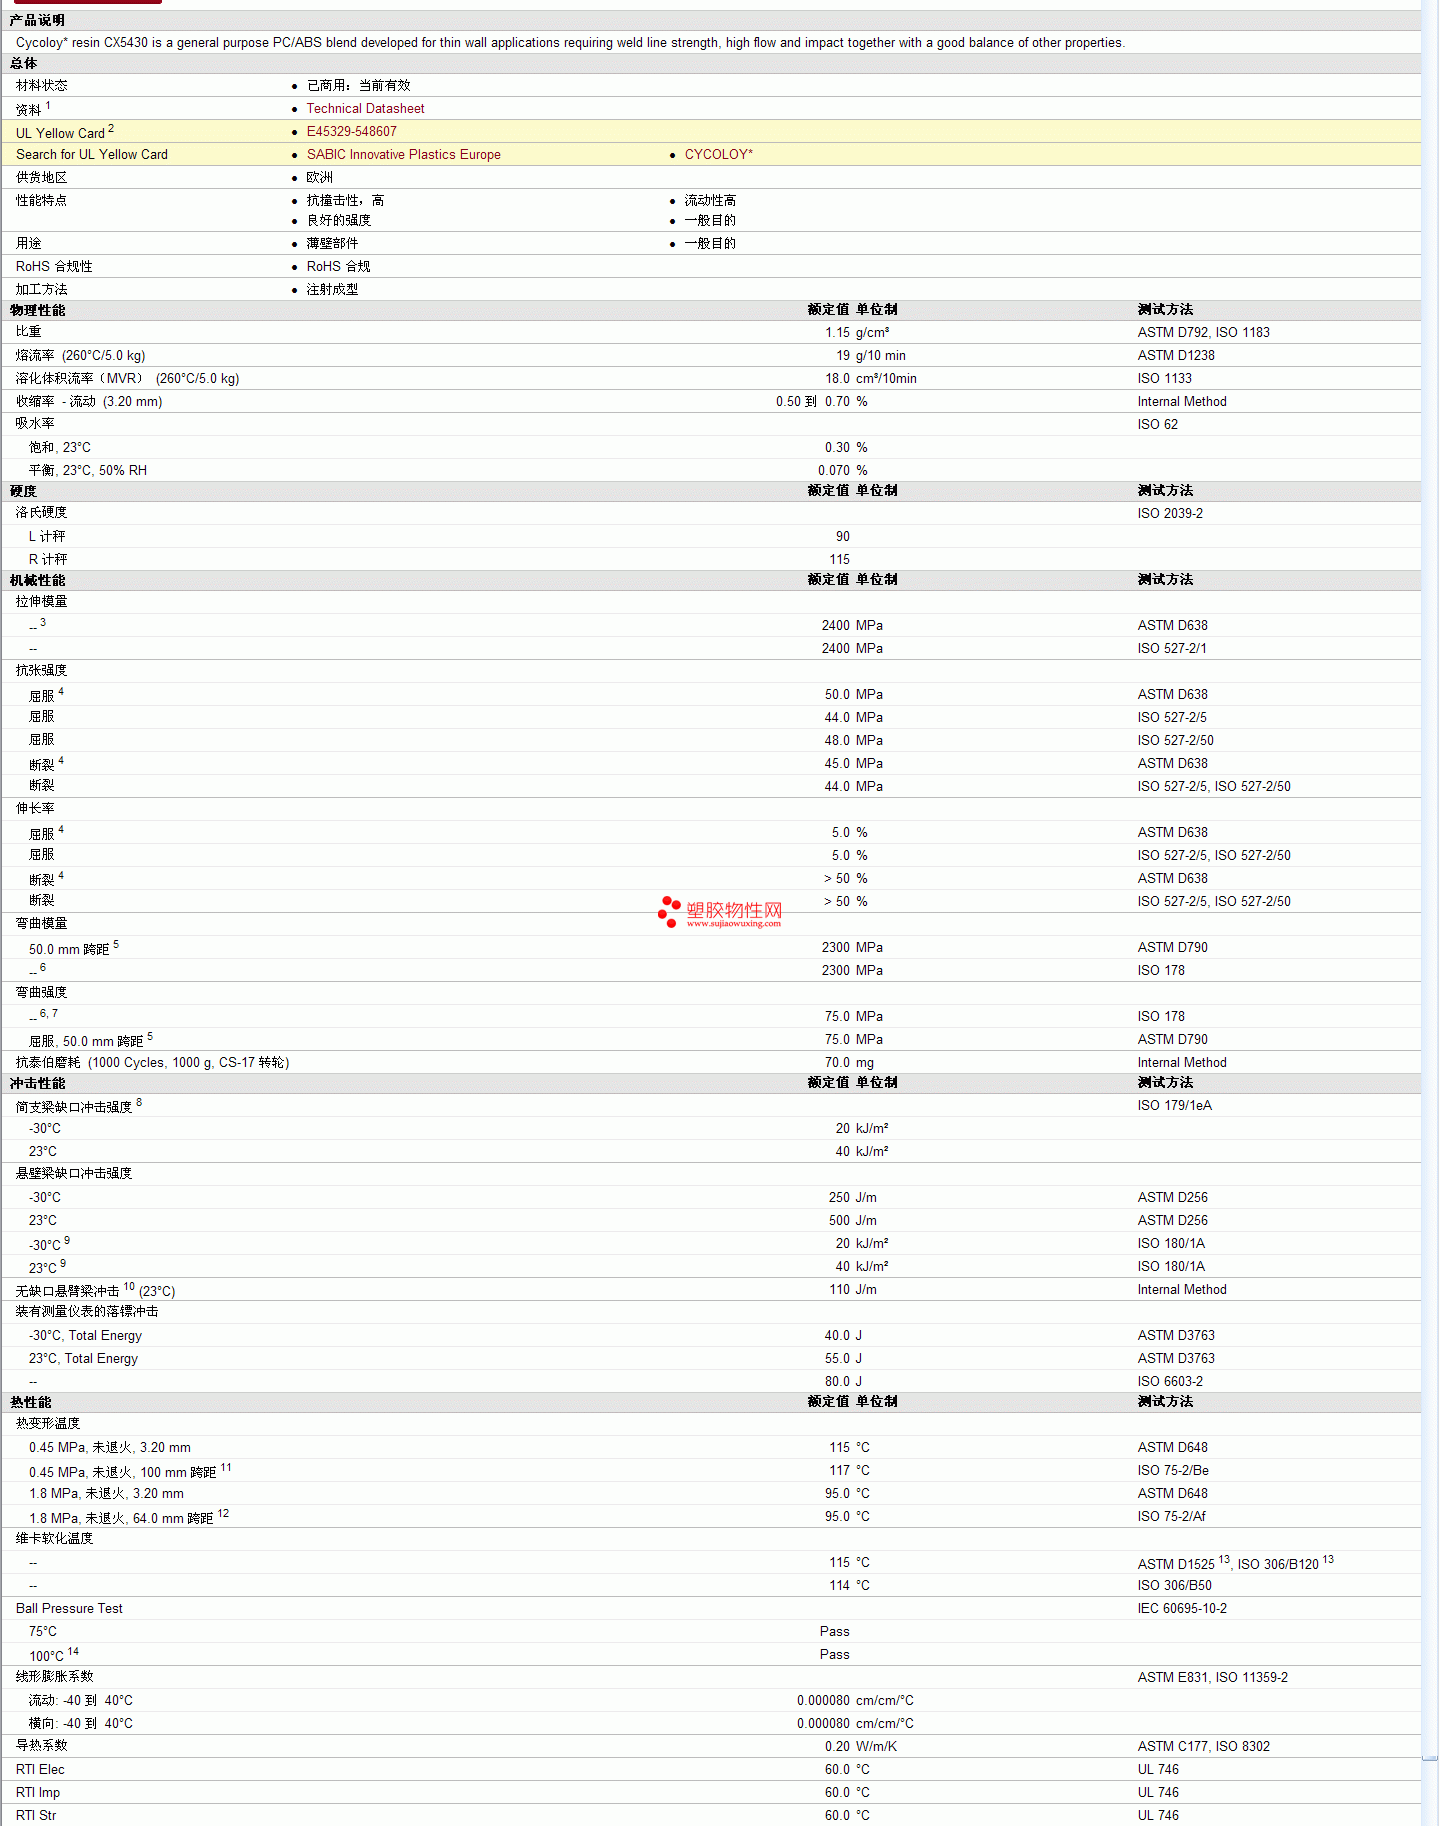Click the ASTM D1238 test method
Viewport: 1440px width, 1826px height.
coord(1176,355)
